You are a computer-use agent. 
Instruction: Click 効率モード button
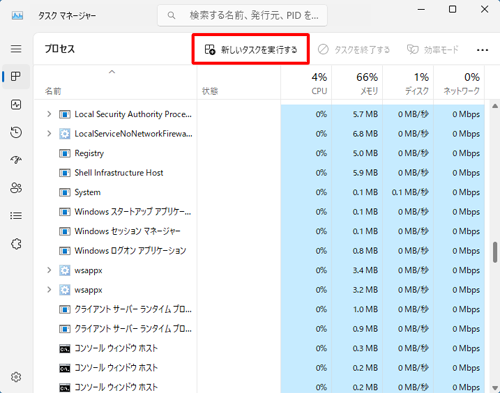pyautogui.click(x=433, y=50)
